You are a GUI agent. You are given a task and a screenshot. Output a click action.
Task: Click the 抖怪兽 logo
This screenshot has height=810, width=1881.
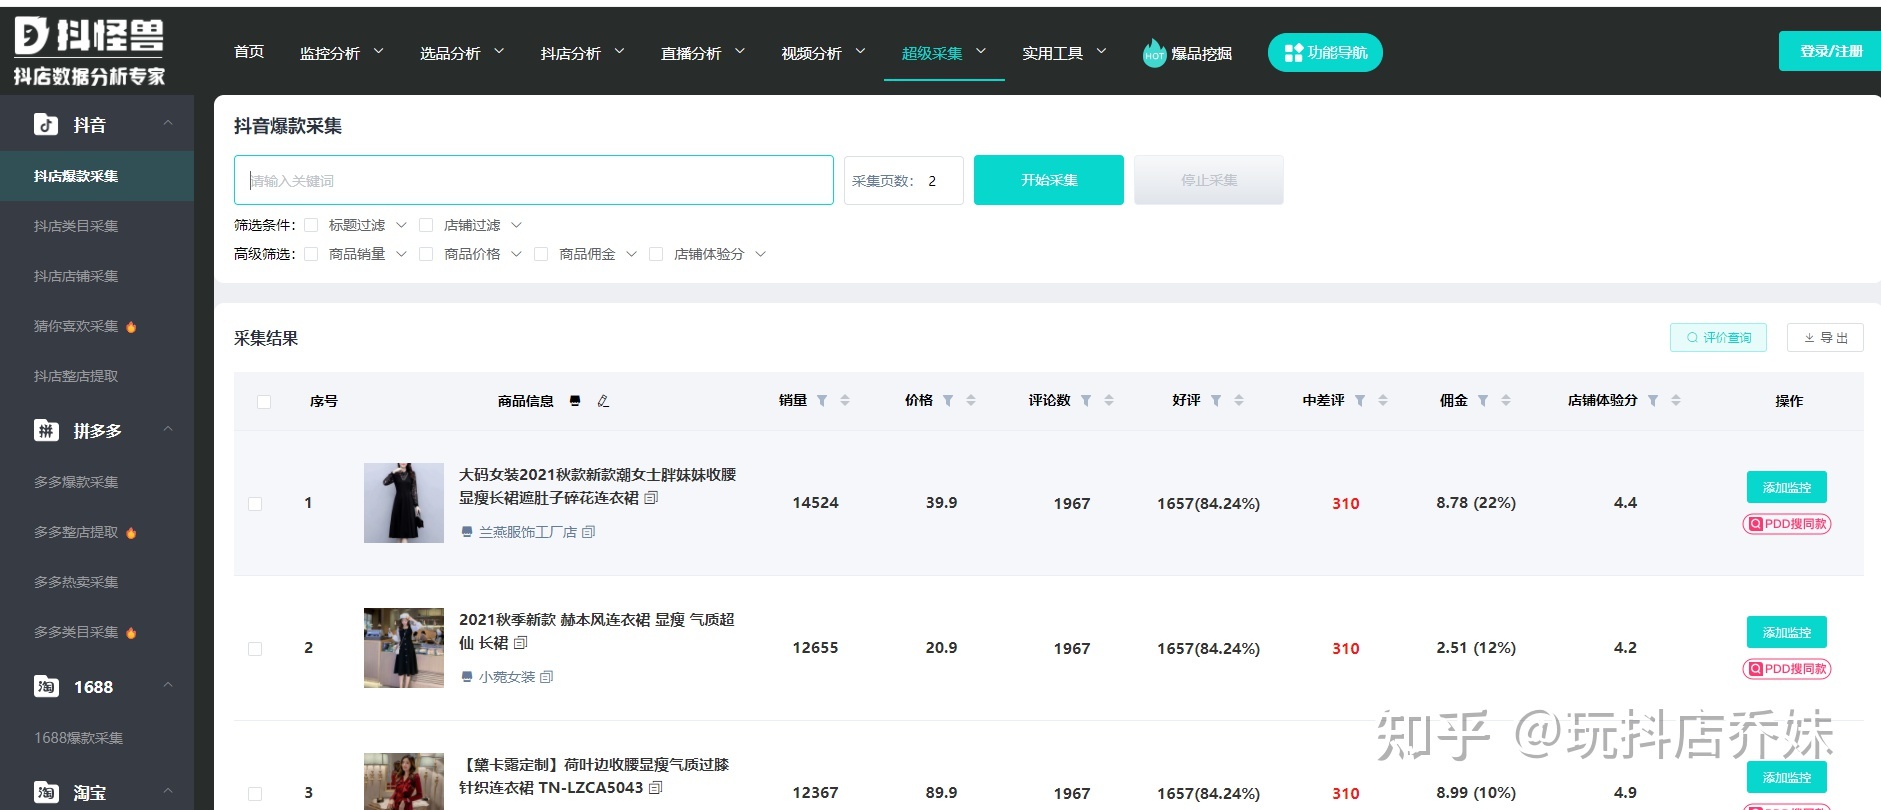click(89, 50)
